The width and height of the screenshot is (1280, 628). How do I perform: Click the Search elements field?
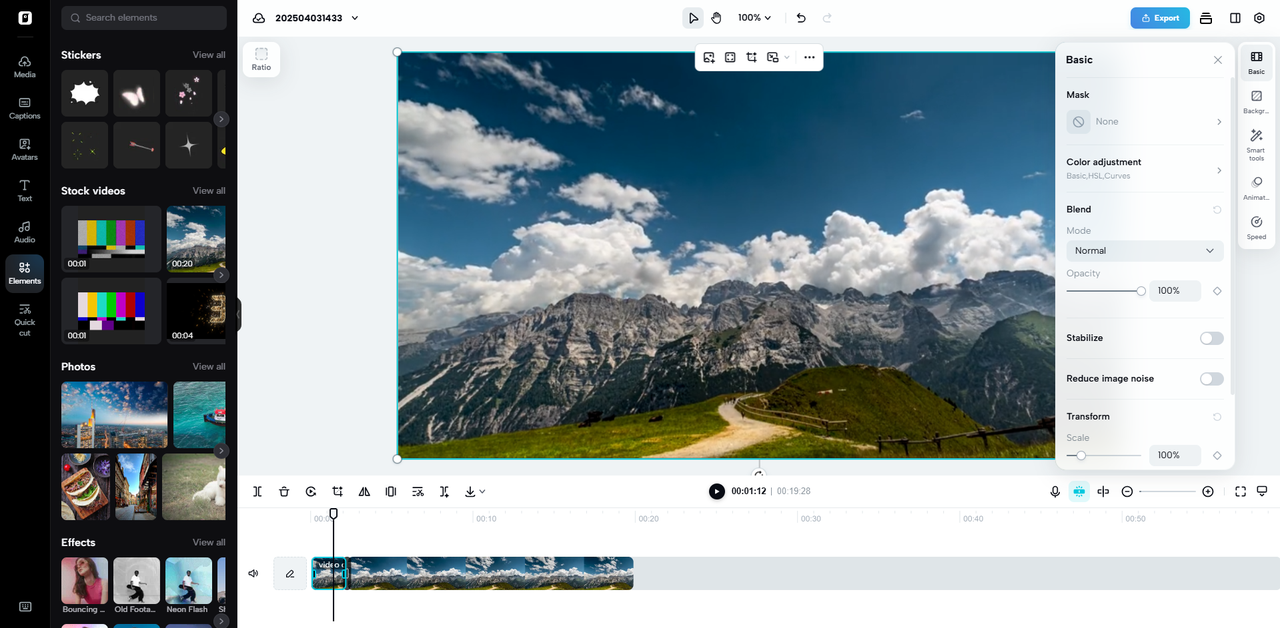pyautogui.click(x=144, y=18)
